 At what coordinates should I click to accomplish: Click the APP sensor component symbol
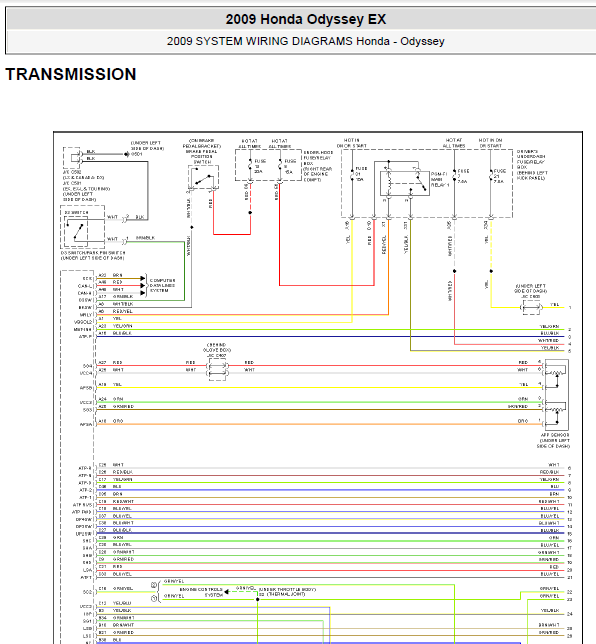pyautogui.click(x=557, y=395)
